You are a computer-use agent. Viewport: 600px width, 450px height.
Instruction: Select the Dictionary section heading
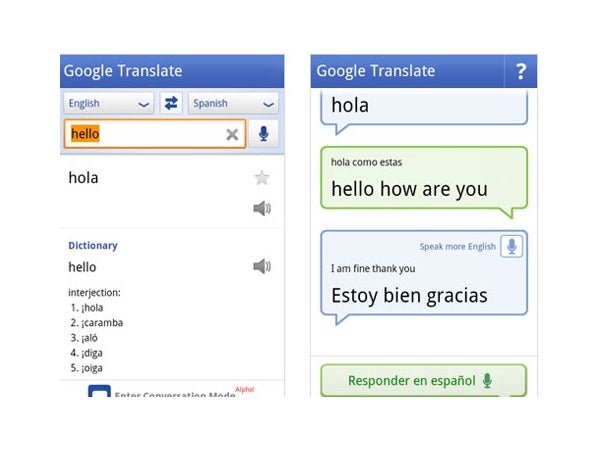pyautogui.click(x=93, y=246)
